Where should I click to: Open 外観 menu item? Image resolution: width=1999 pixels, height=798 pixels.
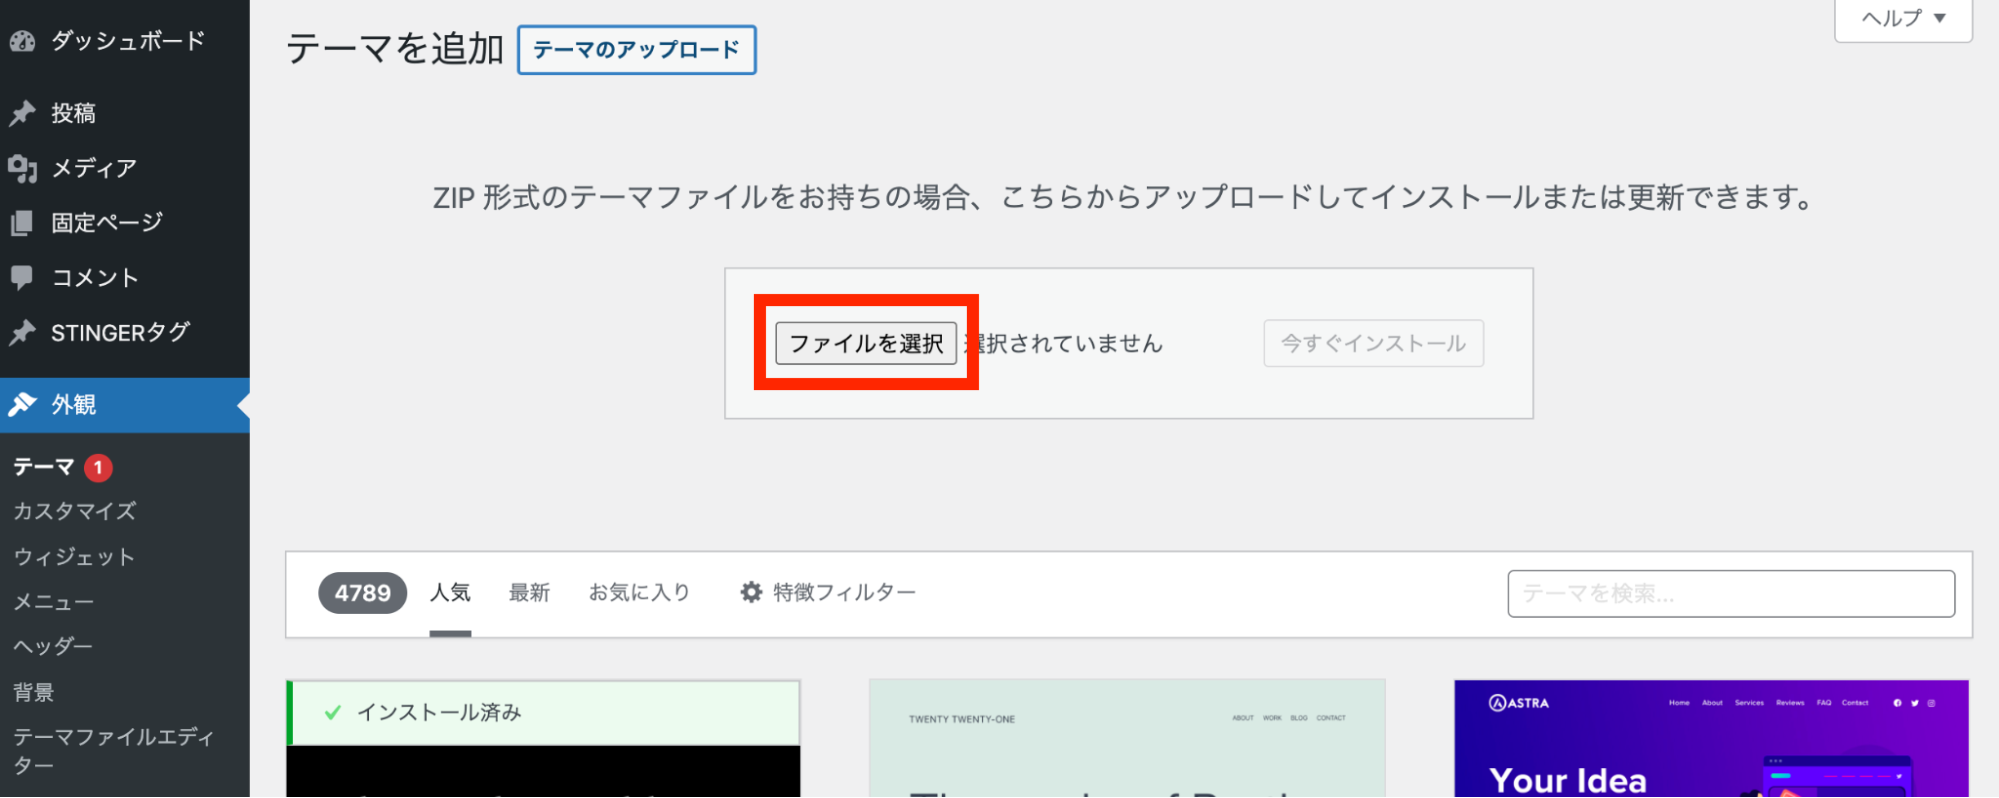click(125, 405)
